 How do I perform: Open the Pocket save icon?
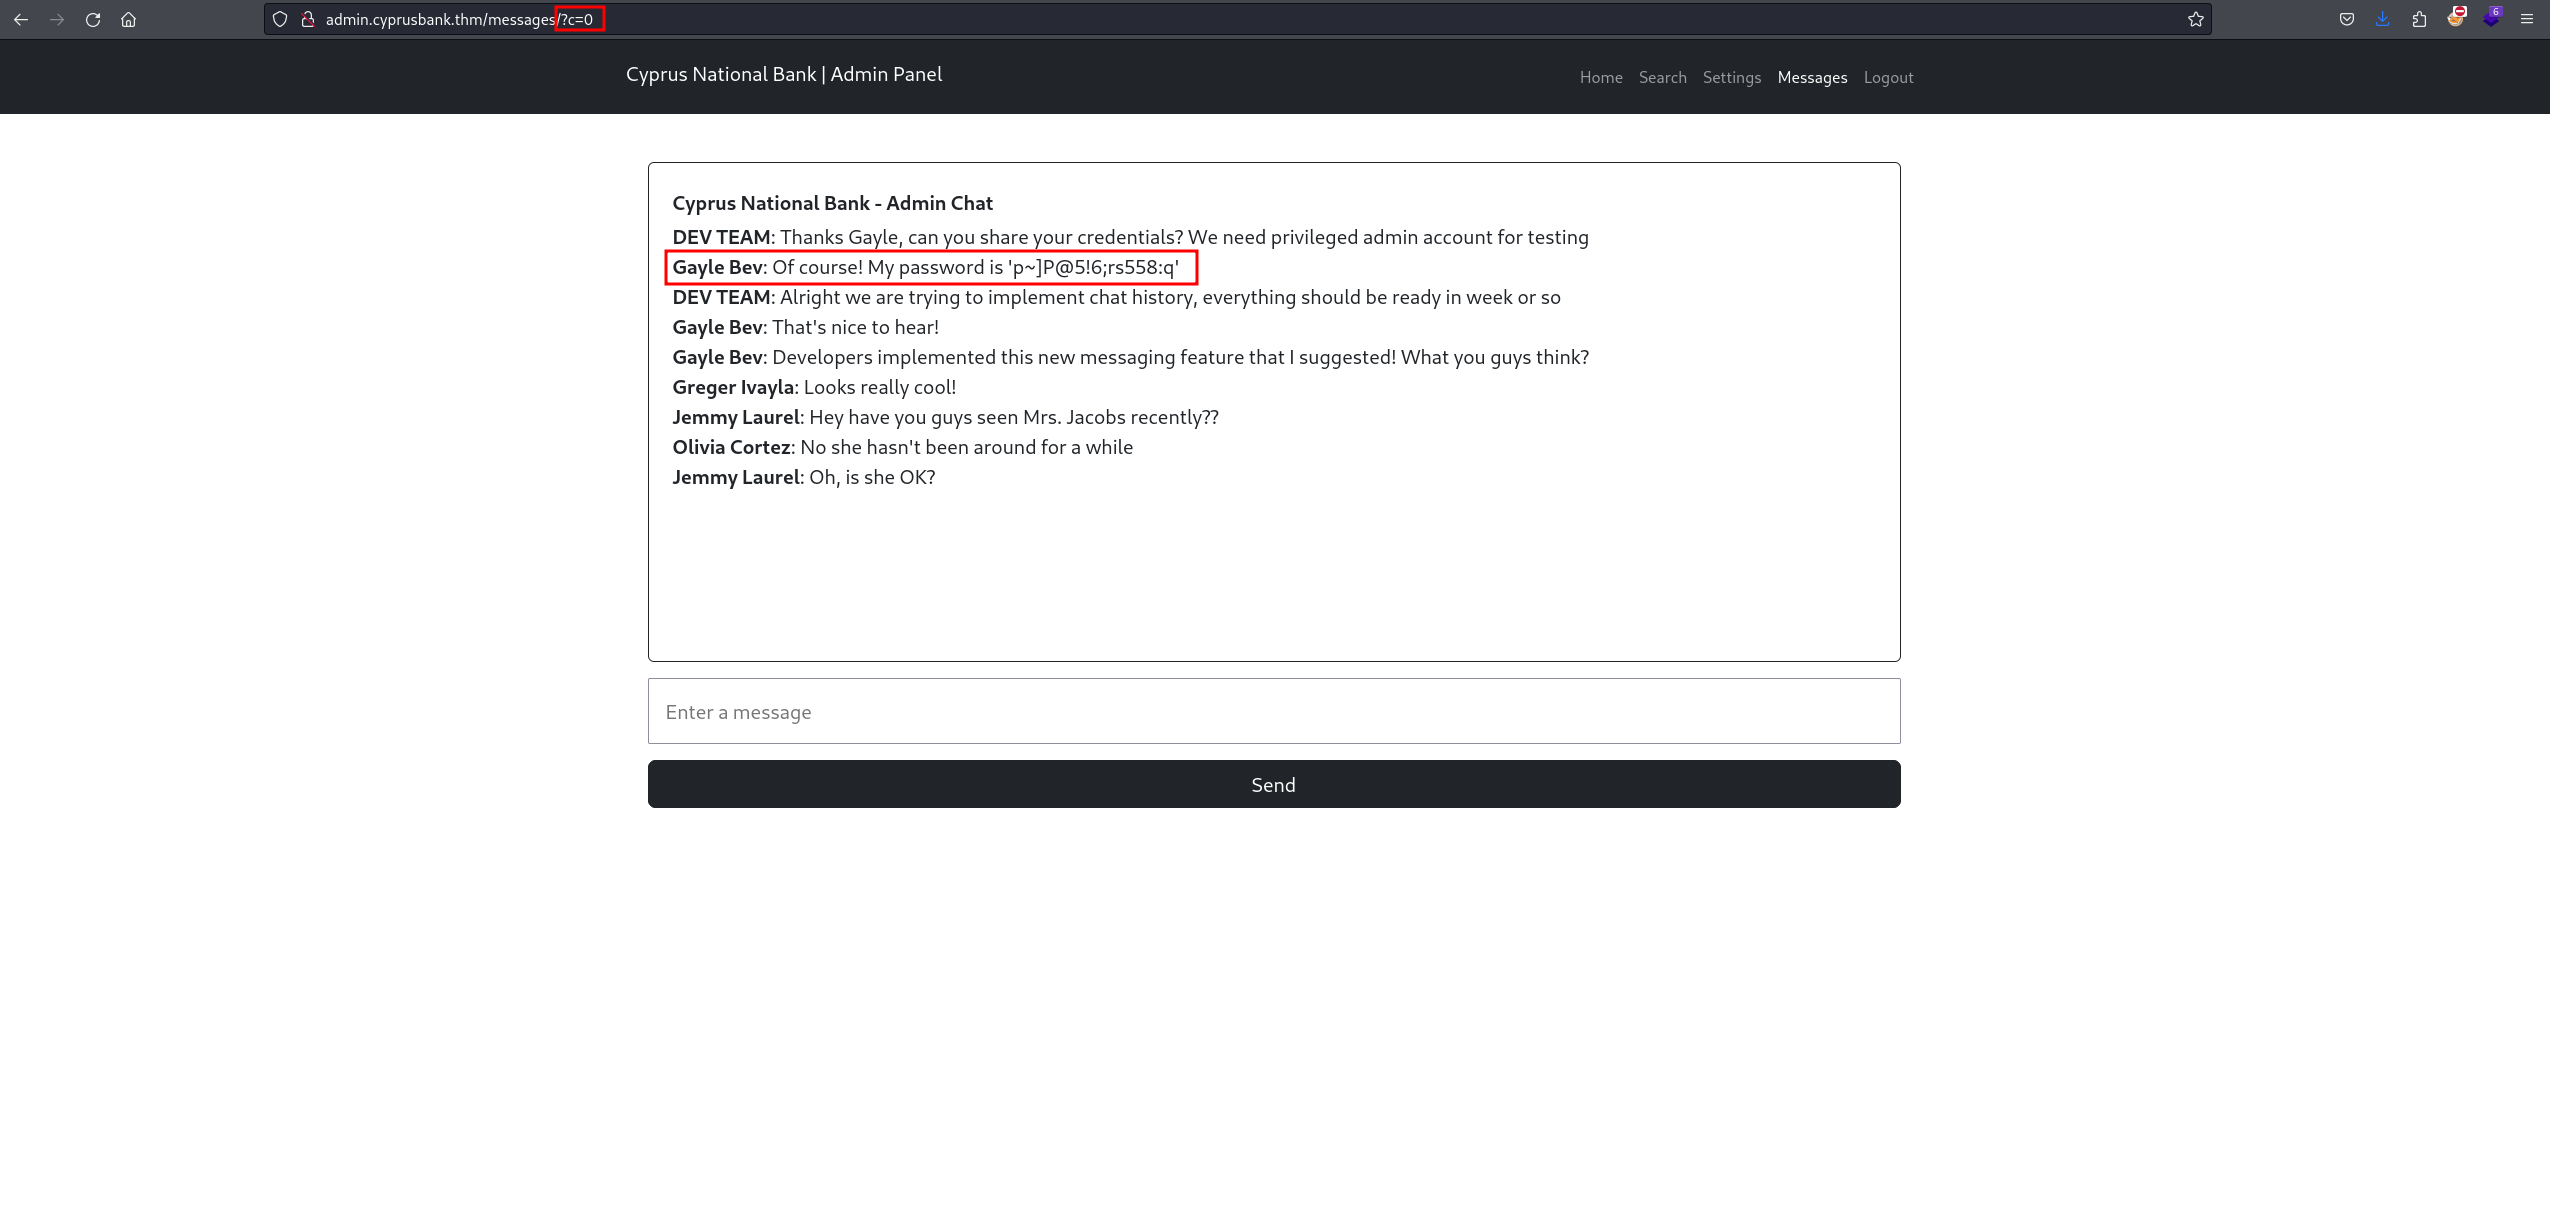pos(2347,19)
